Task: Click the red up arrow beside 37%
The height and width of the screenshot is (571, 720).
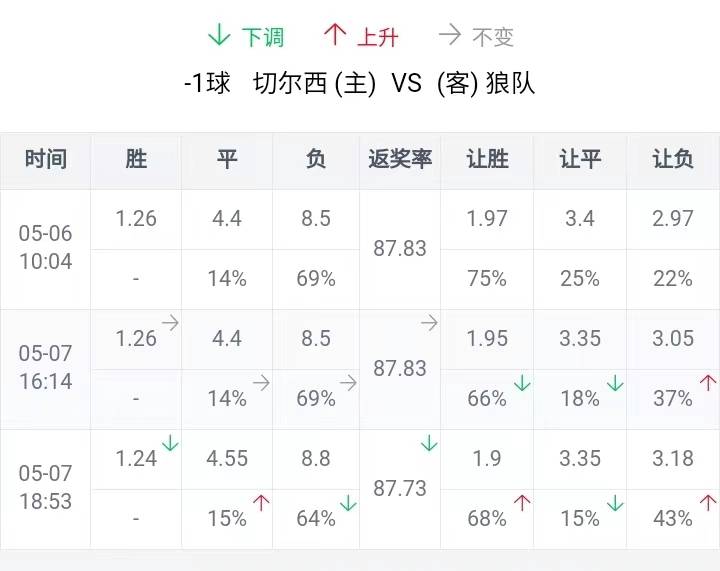Action: click(x=708, y=382)
